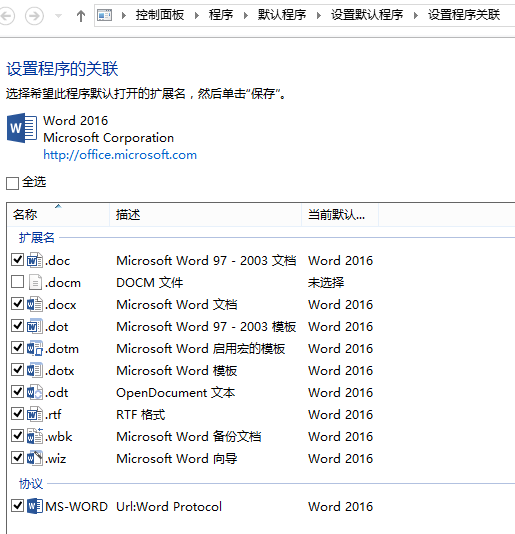
Task: Click the blank .docm file icon
Action: click(x=35, y=282)
